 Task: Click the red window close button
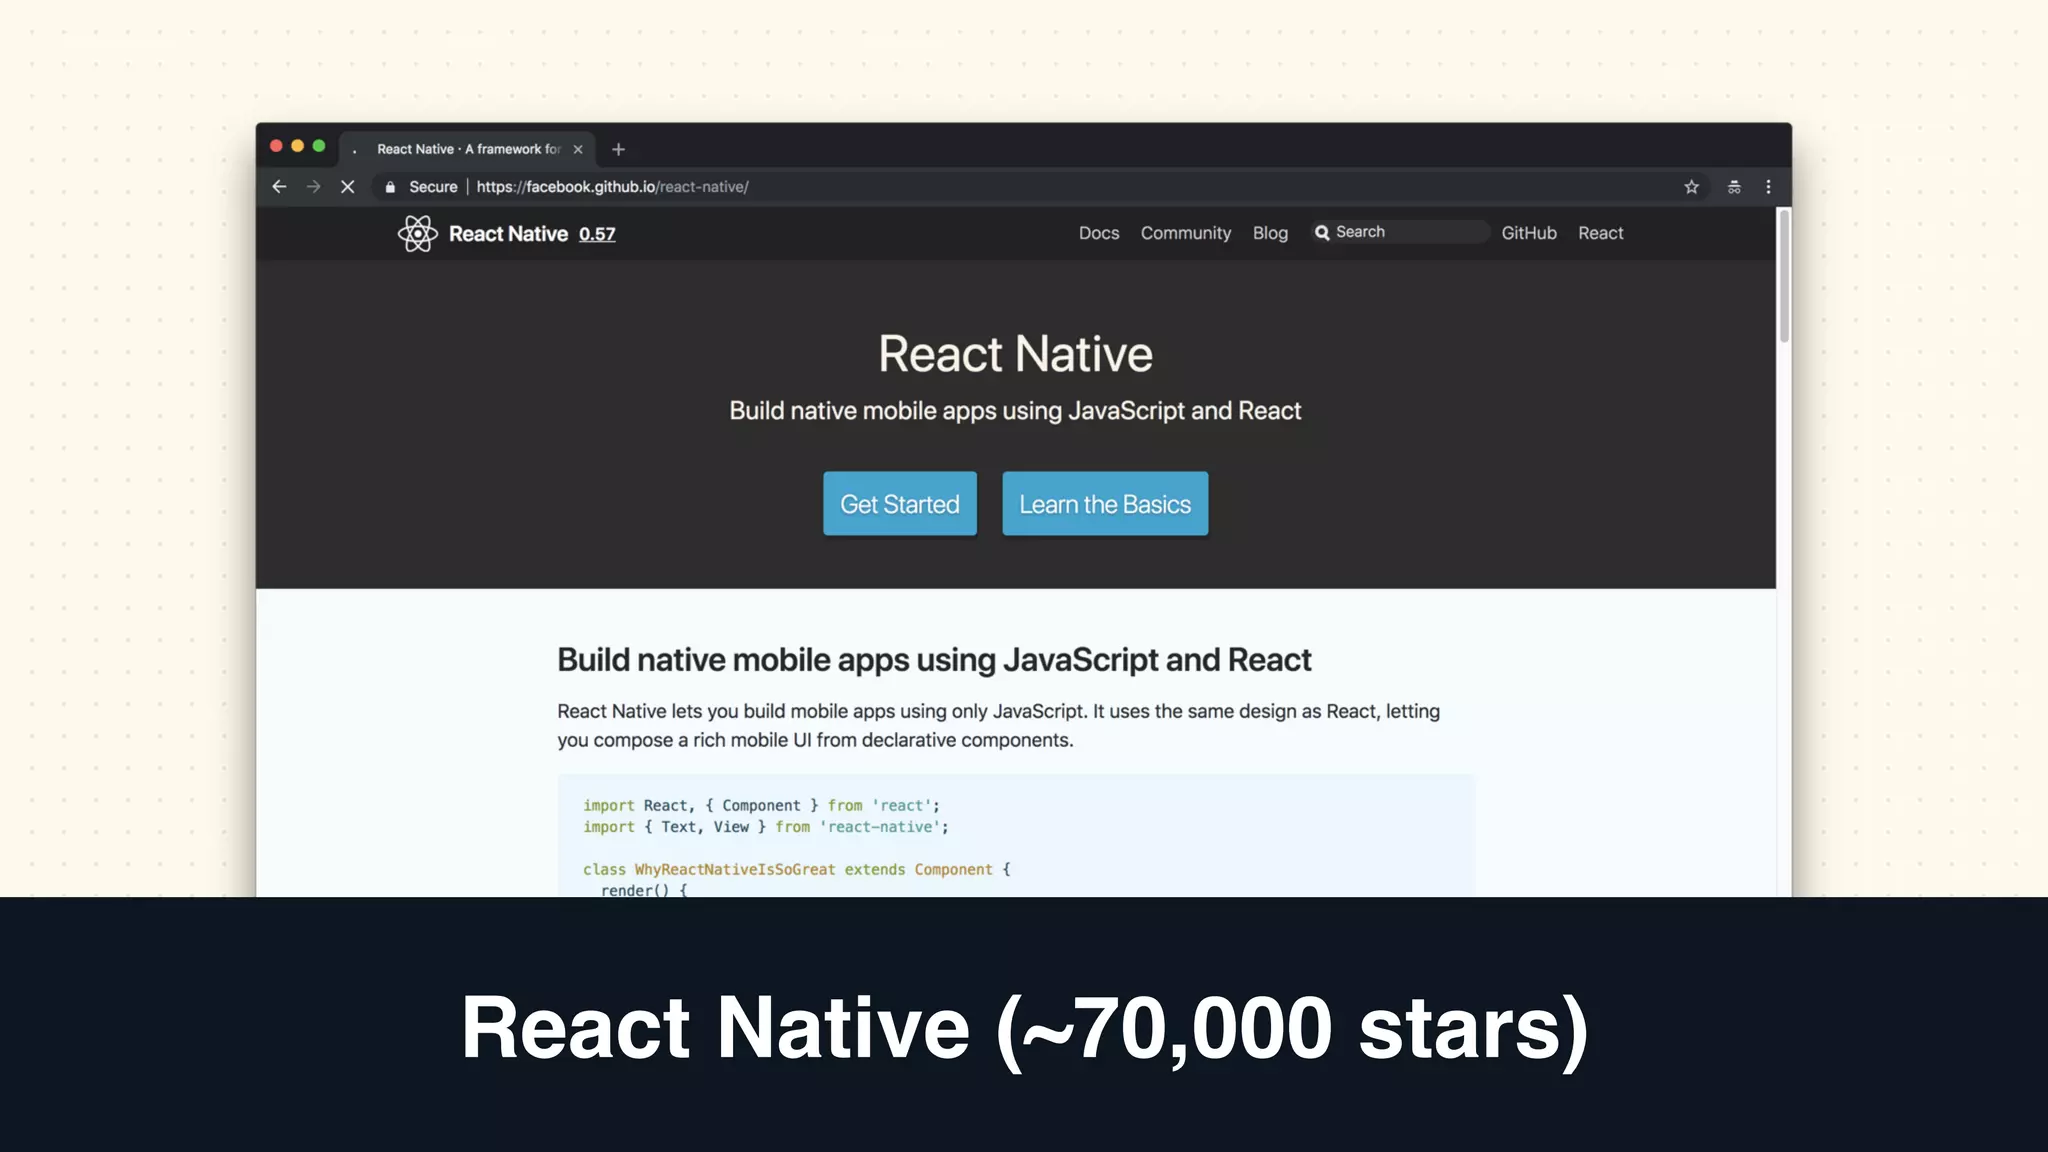[276, 146]
